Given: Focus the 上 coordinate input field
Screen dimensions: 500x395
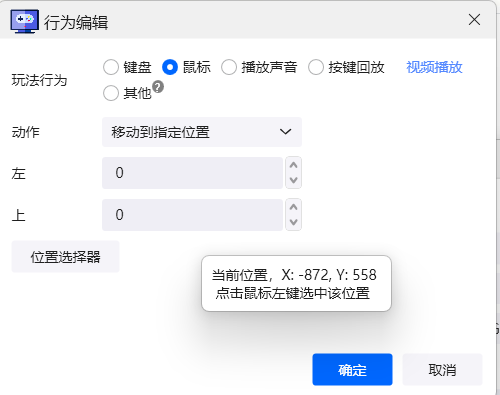Looking at the screenshot, I should pos(192,215).
